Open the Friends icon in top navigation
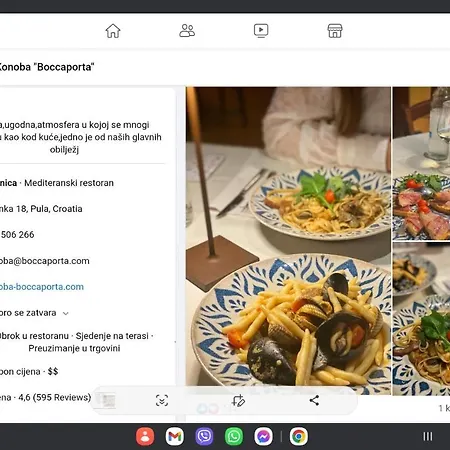 187,31
